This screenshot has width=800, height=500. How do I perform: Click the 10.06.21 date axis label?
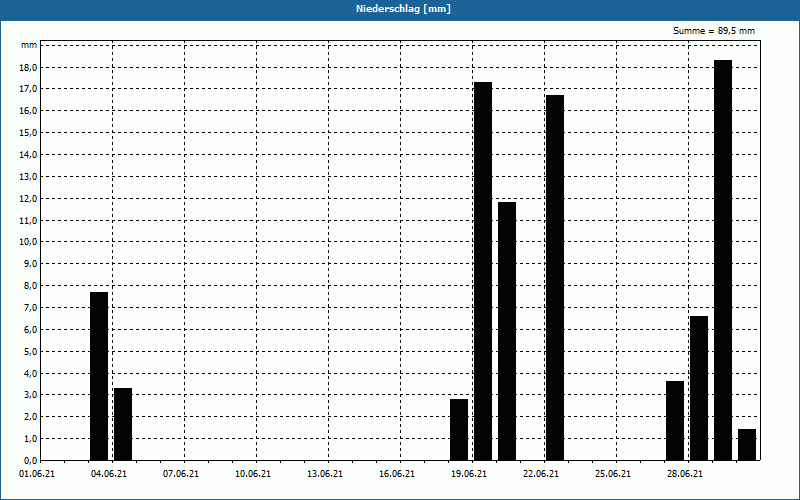coord(253,474)
